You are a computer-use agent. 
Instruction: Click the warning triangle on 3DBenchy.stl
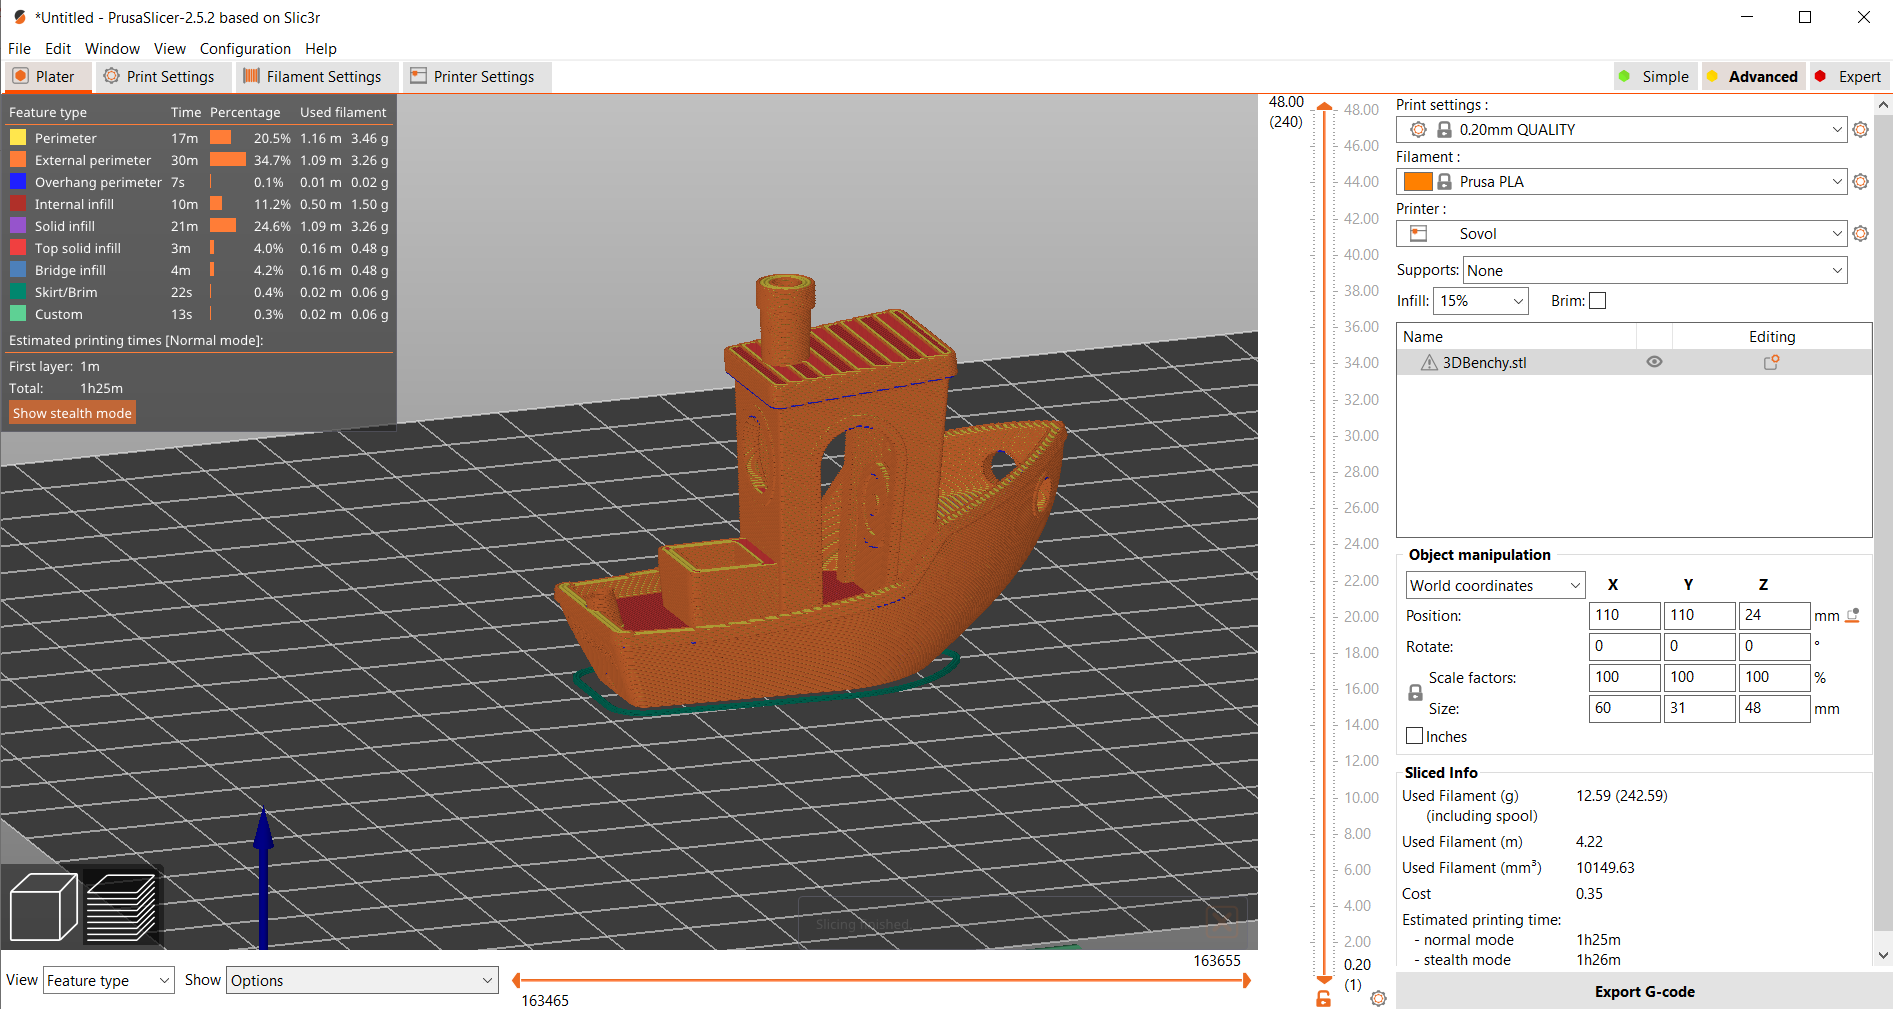point(1429,363)
